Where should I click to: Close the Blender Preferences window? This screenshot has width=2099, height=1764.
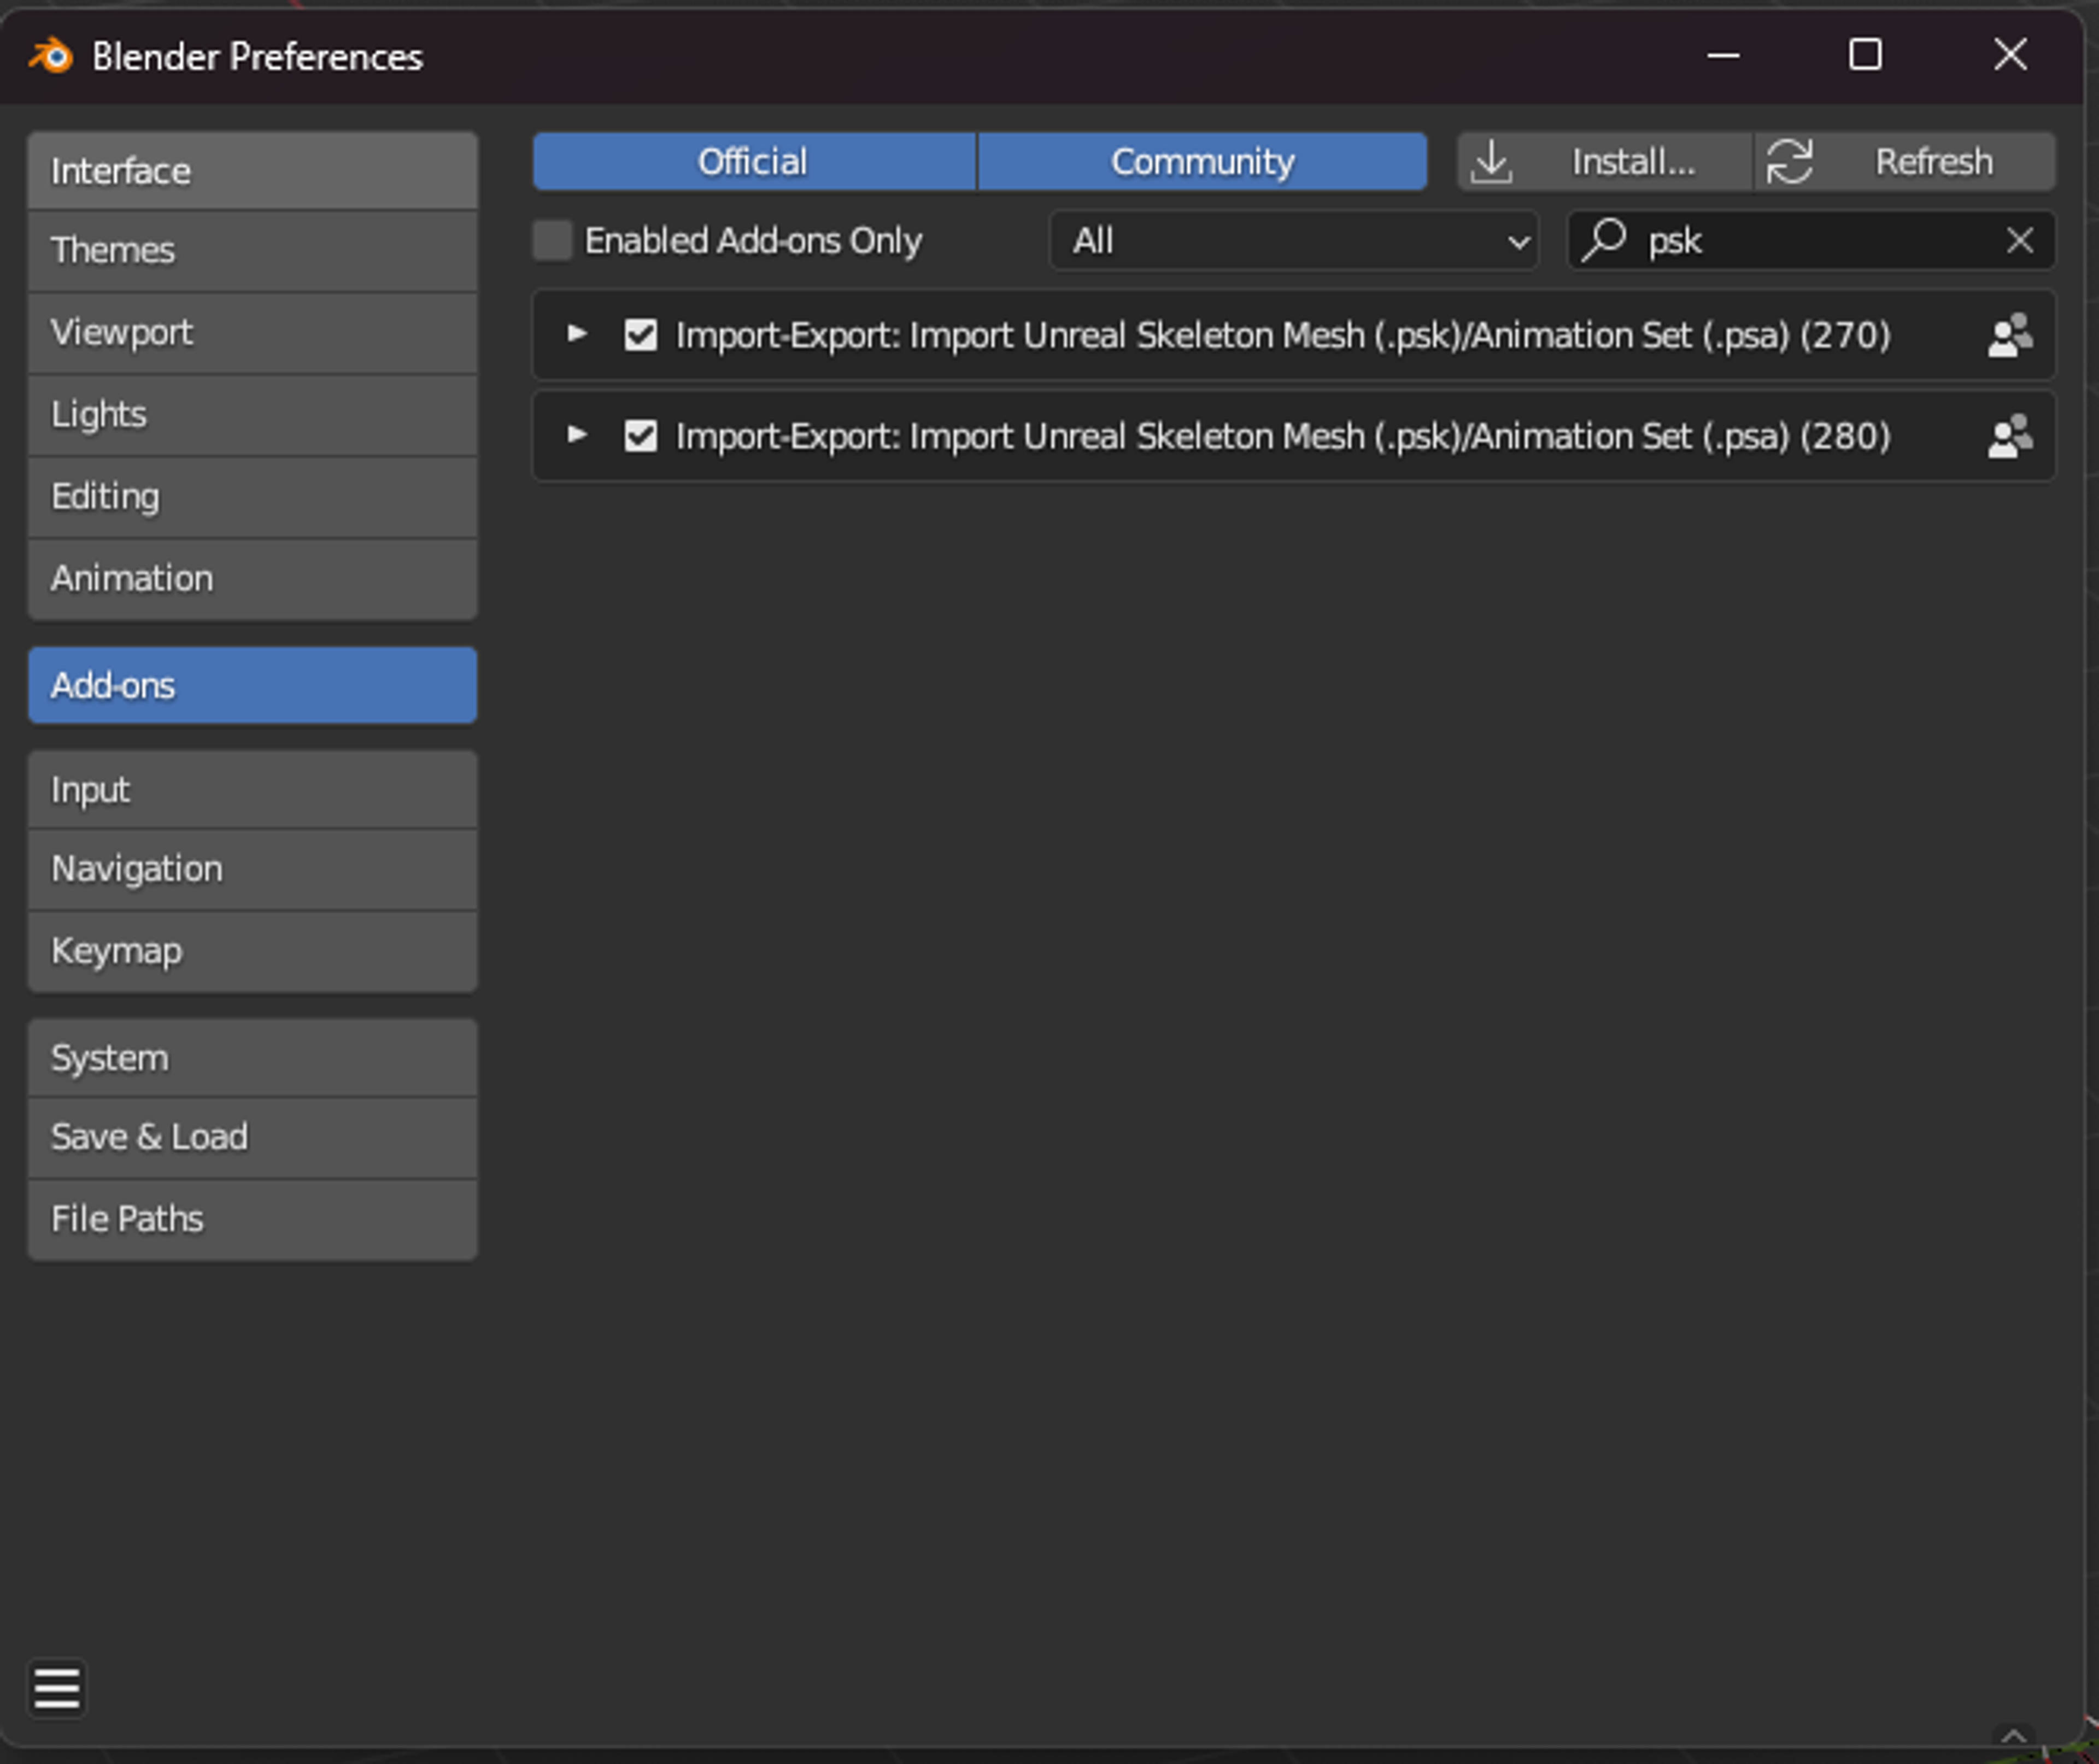pos(2010,55)
